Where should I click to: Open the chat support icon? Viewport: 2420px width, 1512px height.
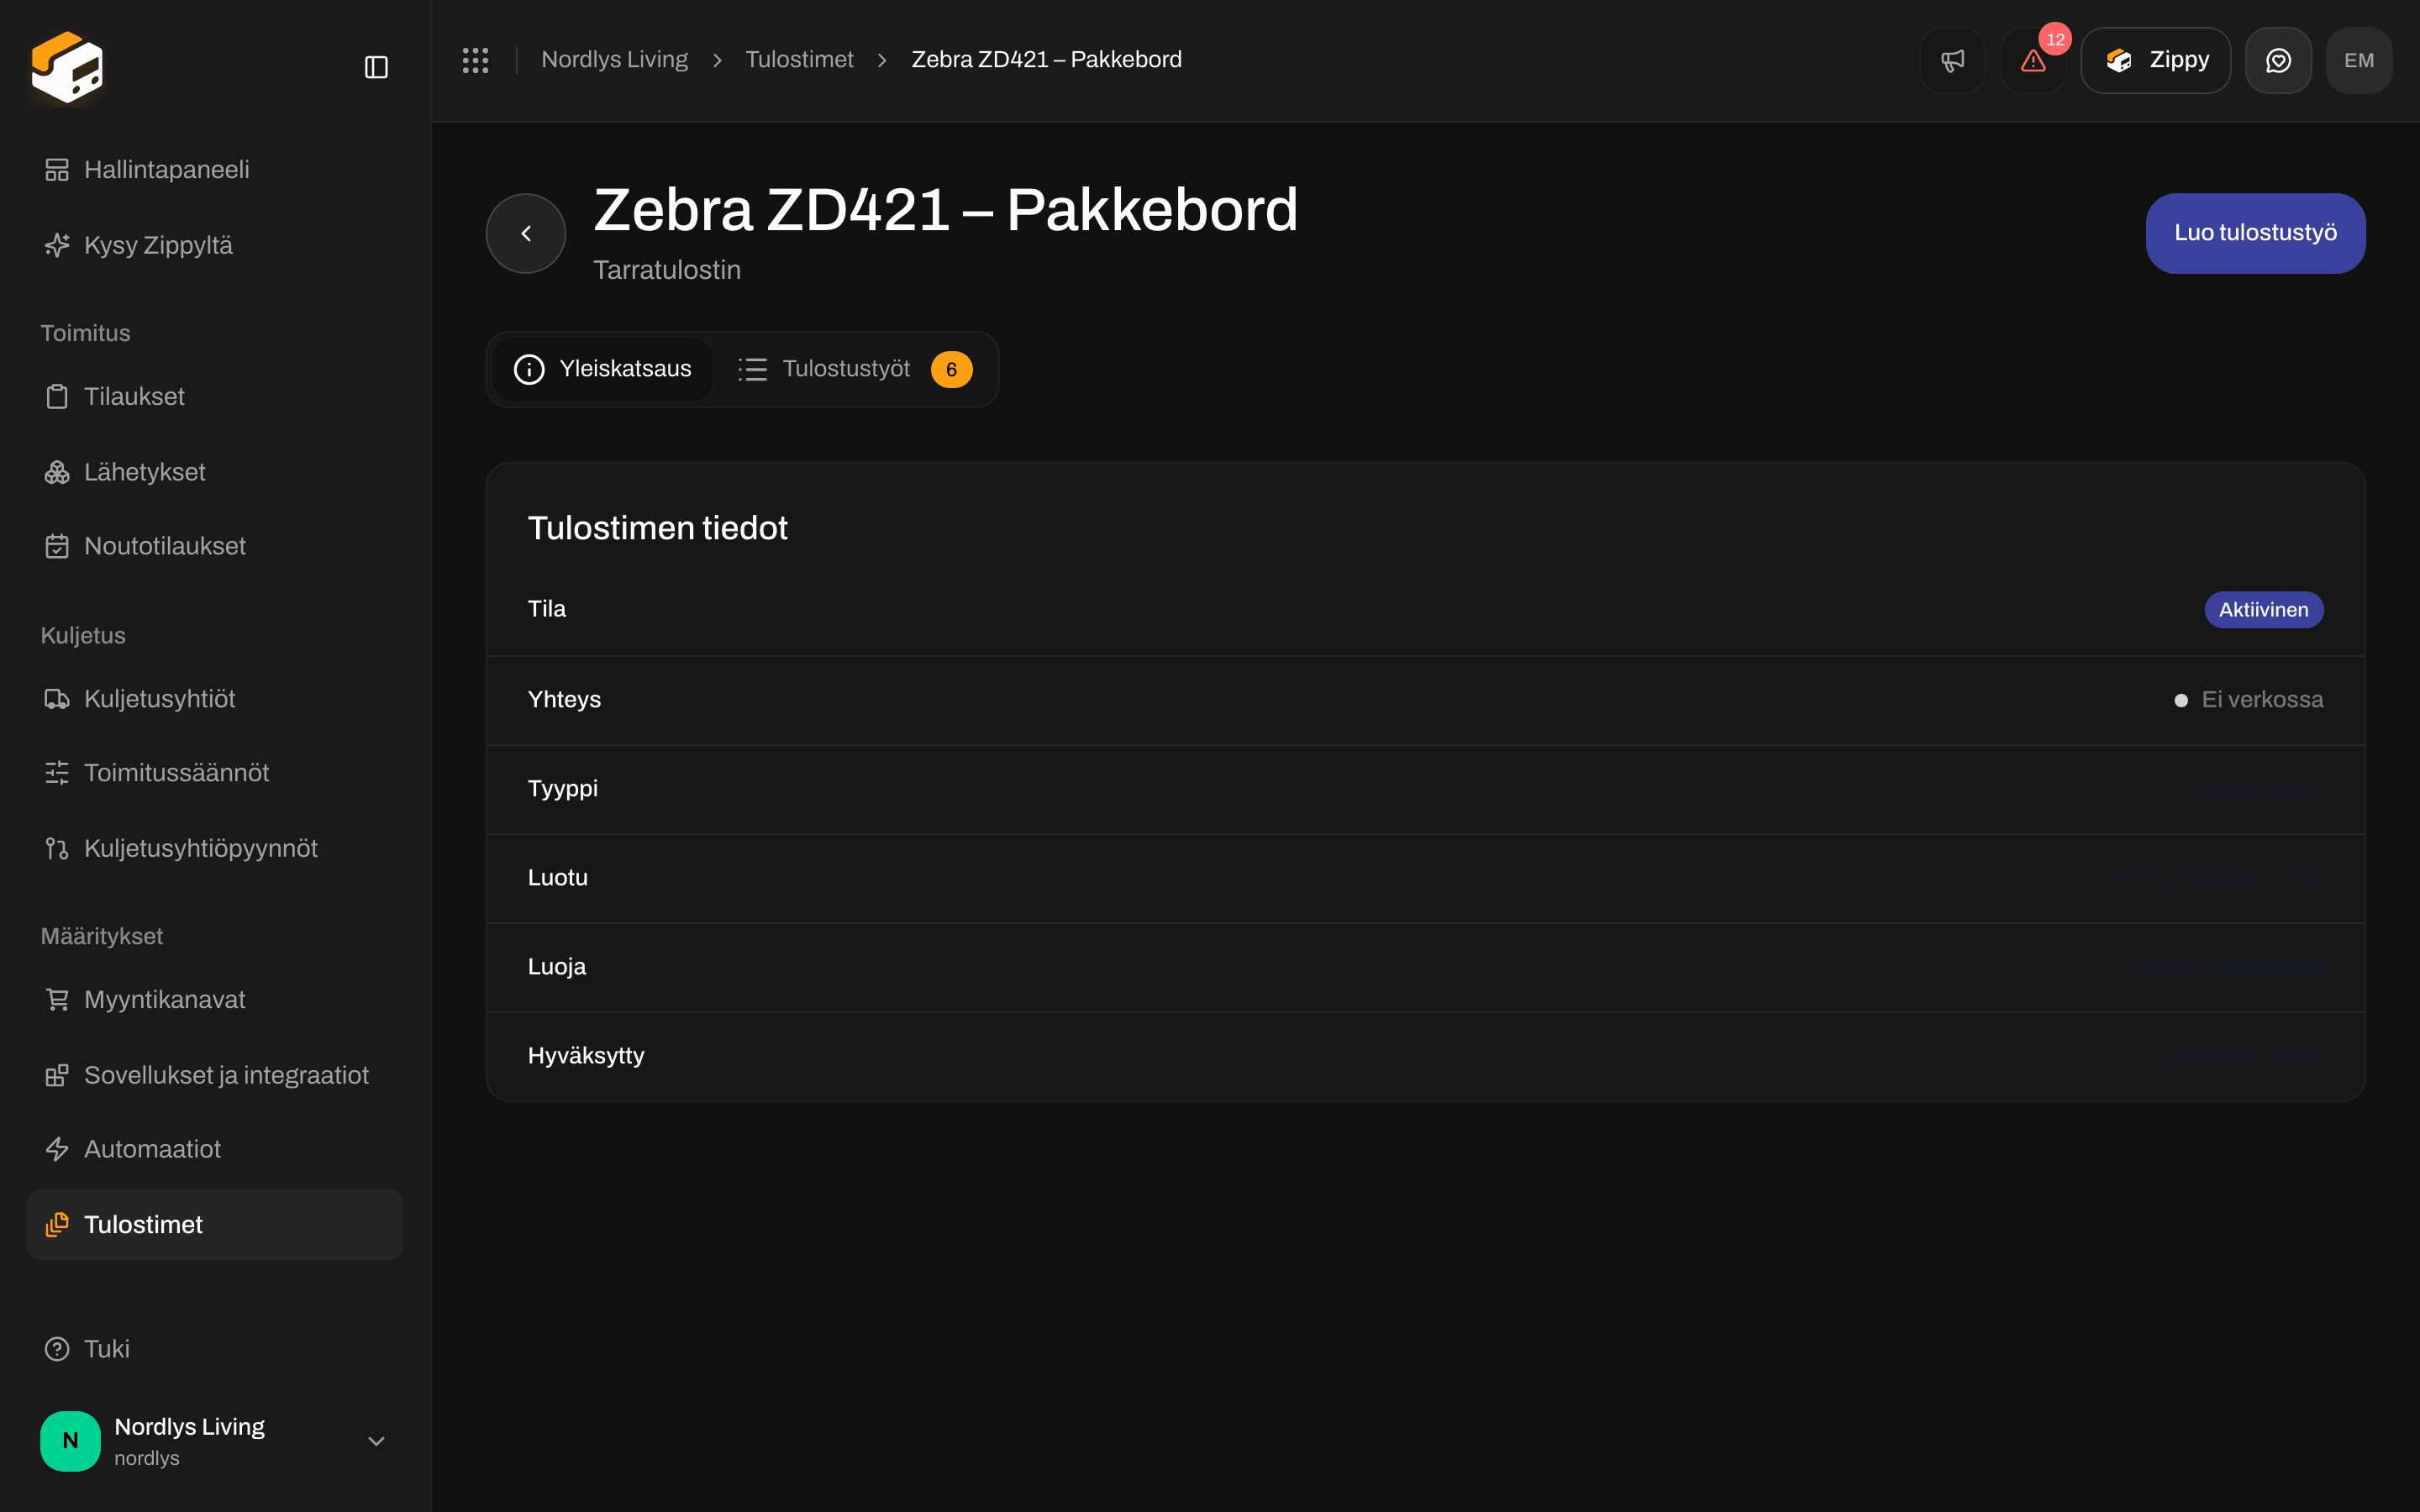pyautogui.click(x=2278, y=61)
